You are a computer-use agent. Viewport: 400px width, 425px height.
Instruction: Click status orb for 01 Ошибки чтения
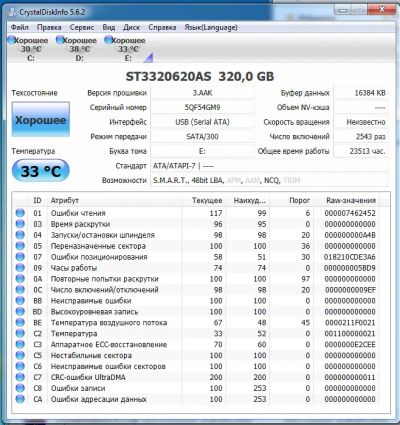coord(20,213)
